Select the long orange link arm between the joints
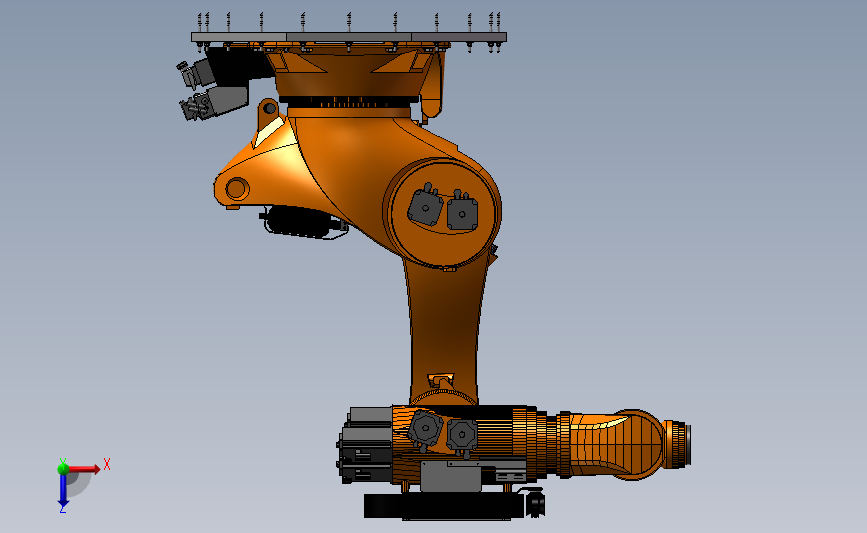The width and height of the screenshot is (867, 533). tap(443, 332)
